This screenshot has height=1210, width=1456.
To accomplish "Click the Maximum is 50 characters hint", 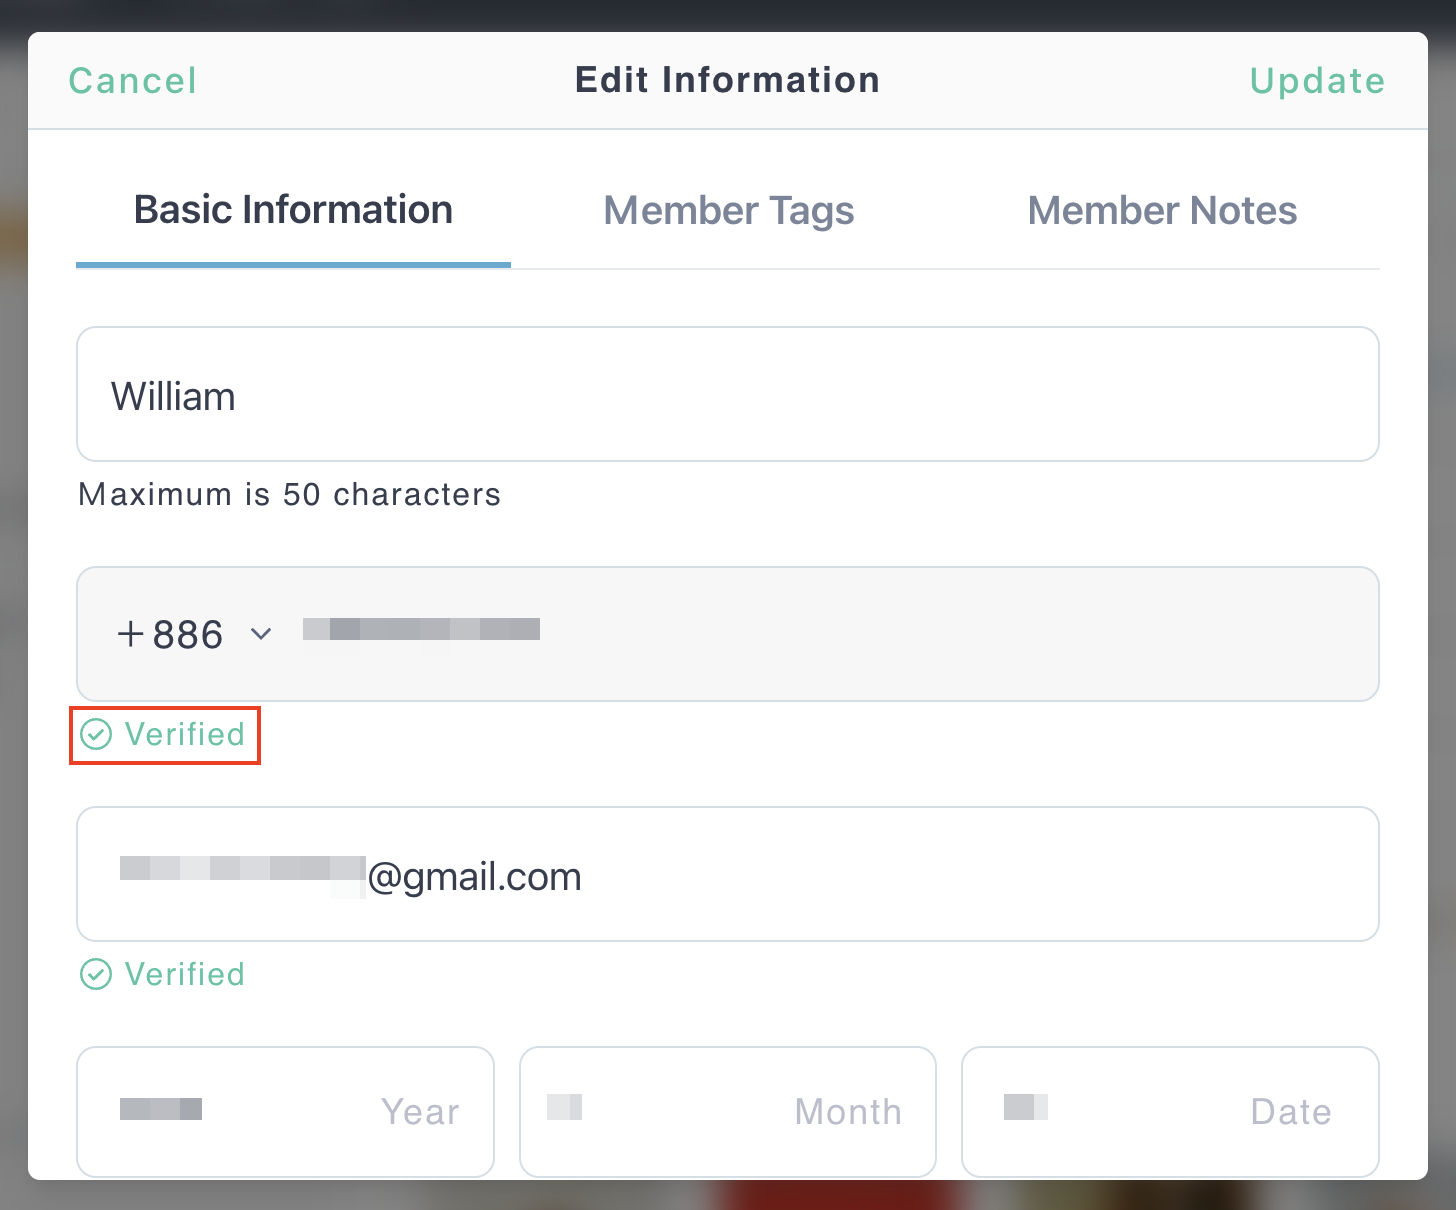I will [x=289, y=494].
